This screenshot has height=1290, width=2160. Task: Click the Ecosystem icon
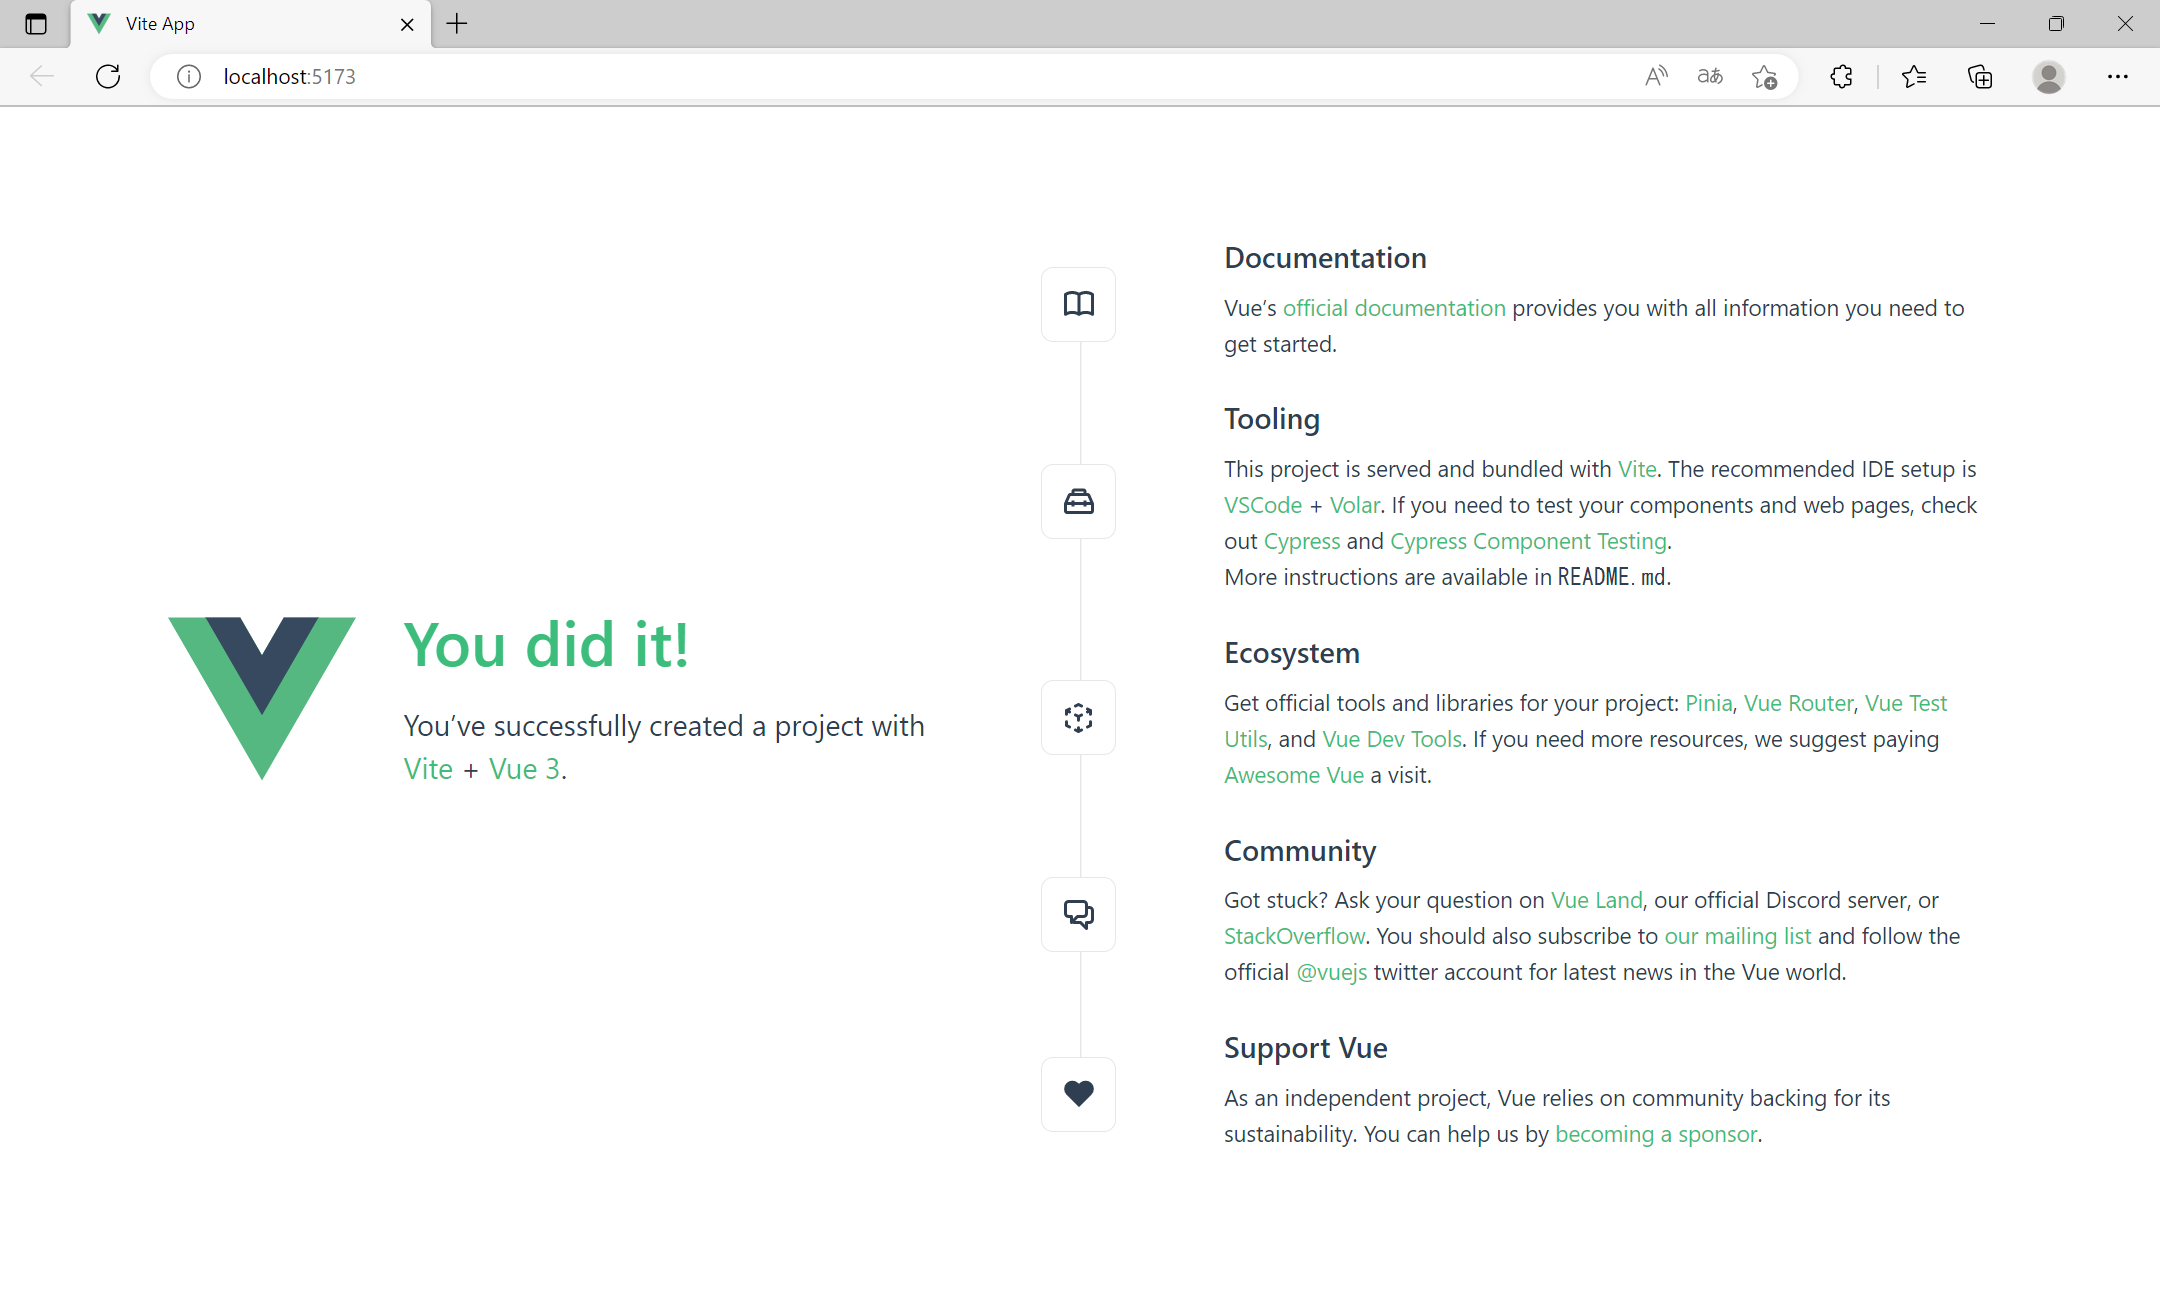tap(1078, 718)
